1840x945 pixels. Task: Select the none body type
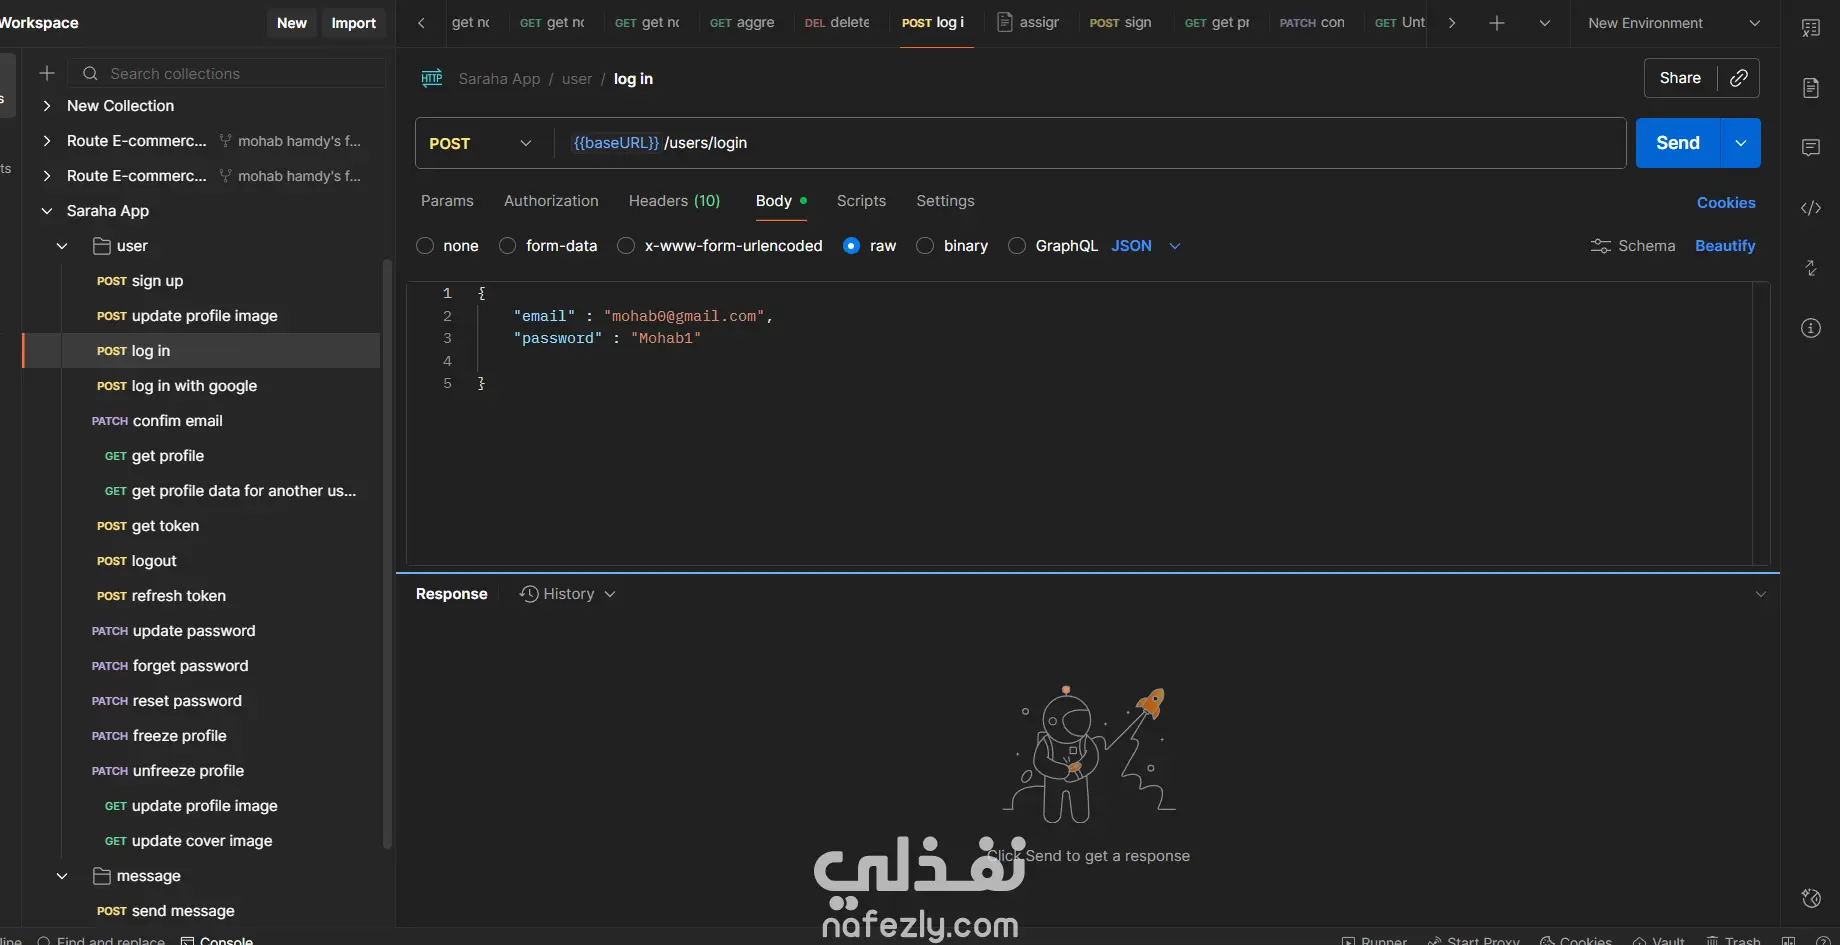click(x=425, y=246)
